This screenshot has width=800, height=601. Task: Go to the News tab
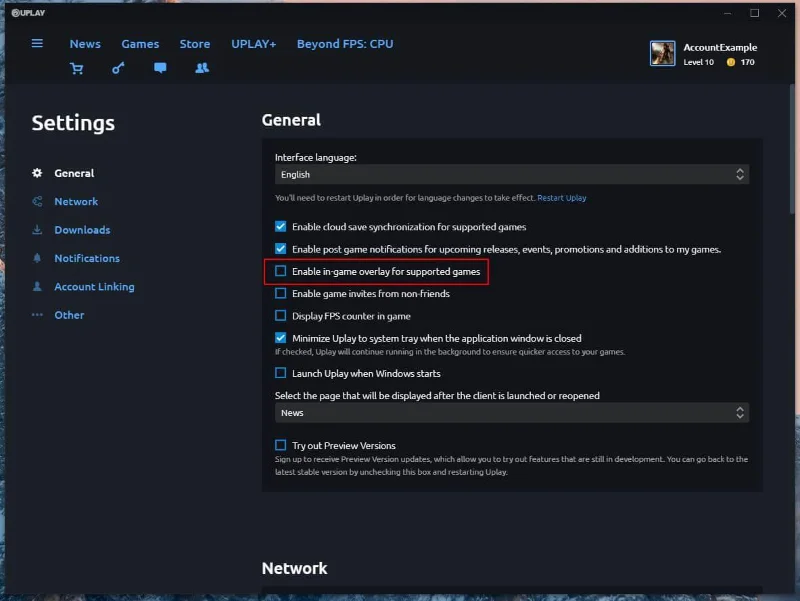coord(85,44)
